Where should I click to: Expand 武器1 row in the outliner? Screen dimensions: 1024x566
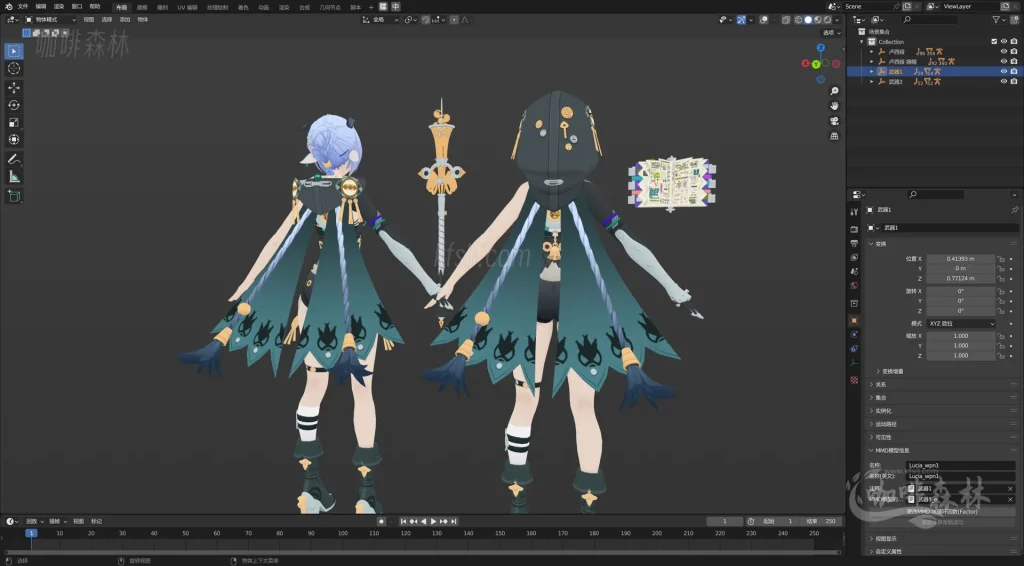[x=871, y=71]
